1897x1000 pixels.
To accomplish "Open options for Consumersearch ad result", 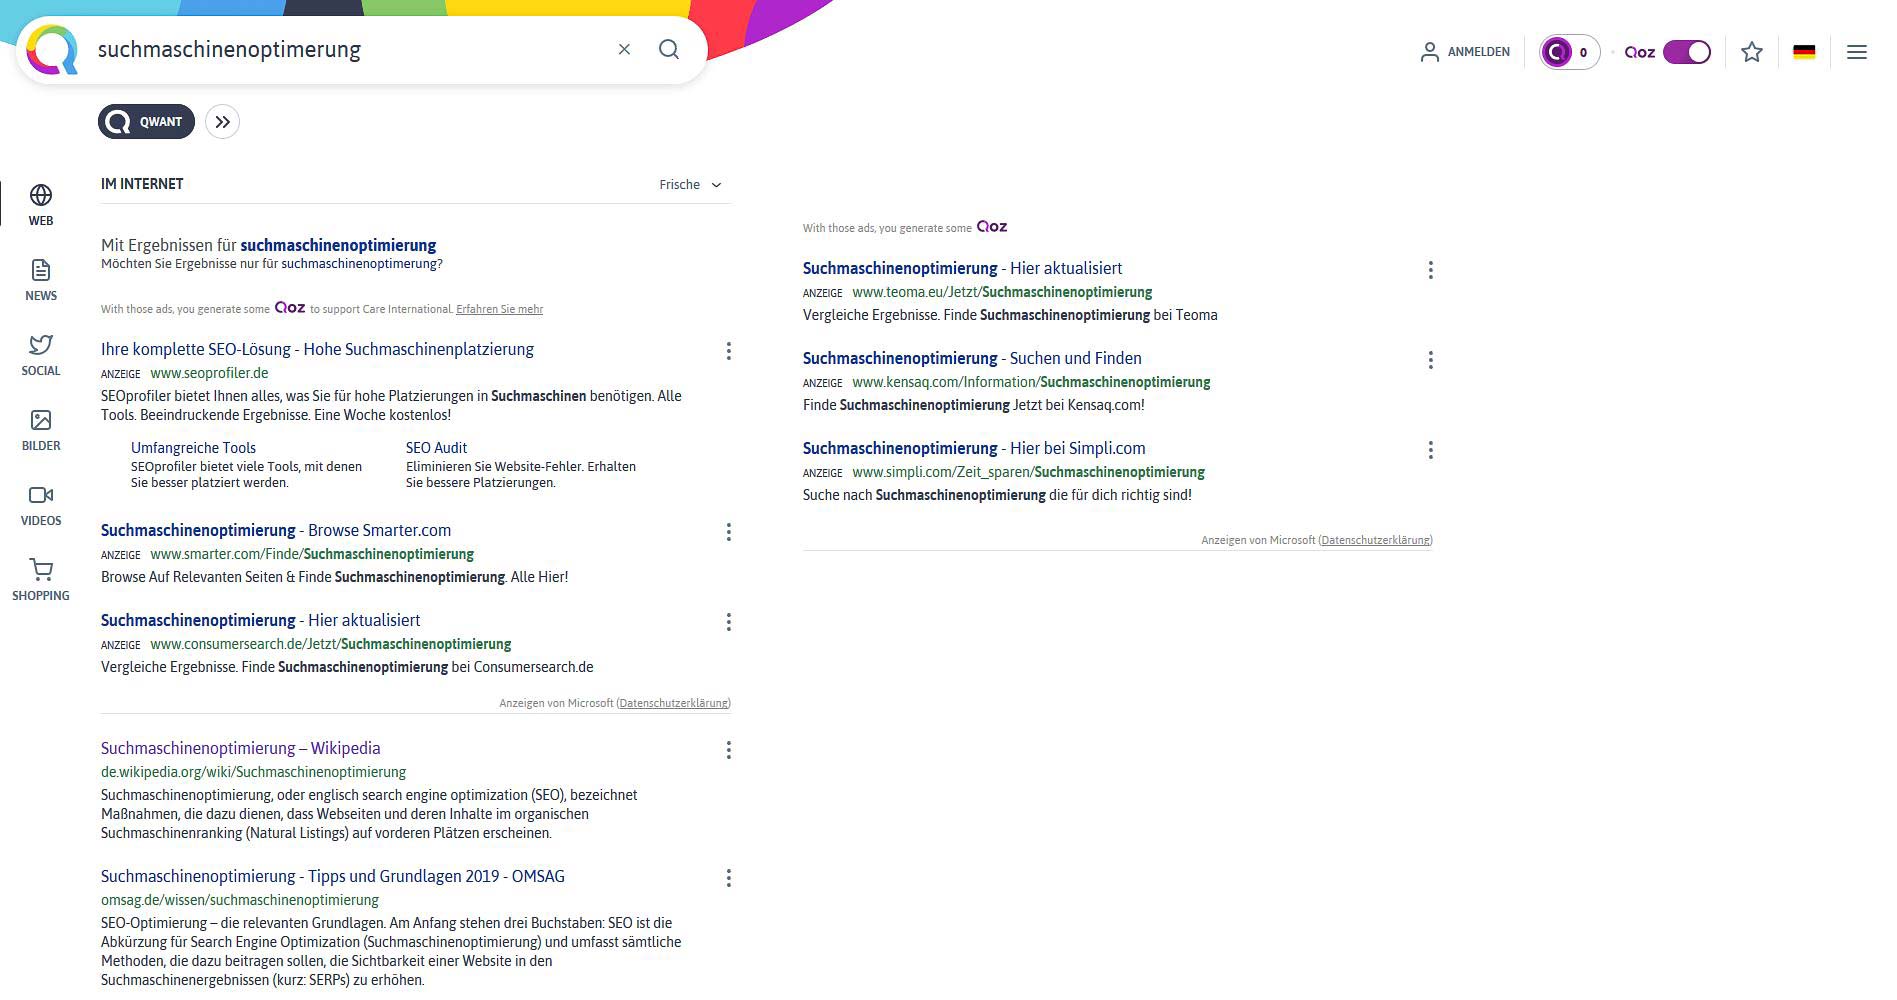I will coord(729,622).
